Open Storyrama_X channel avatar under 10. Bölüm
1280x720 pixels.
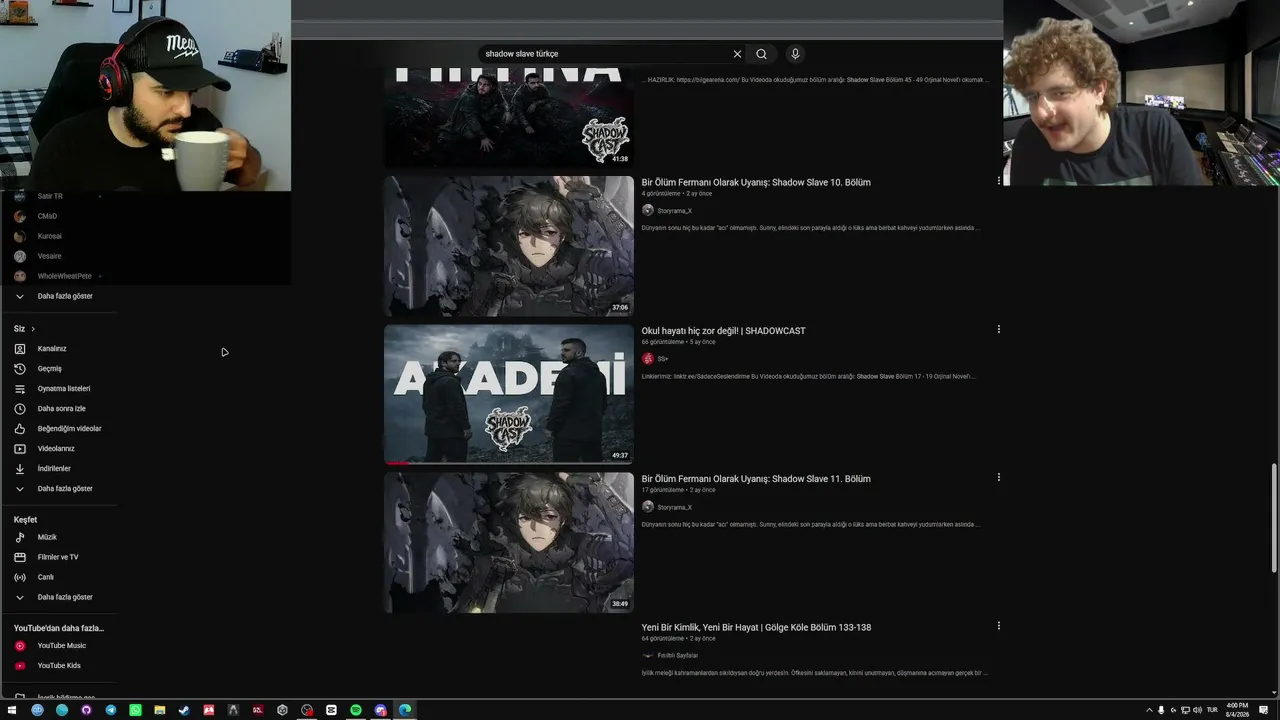click(648, 210)
